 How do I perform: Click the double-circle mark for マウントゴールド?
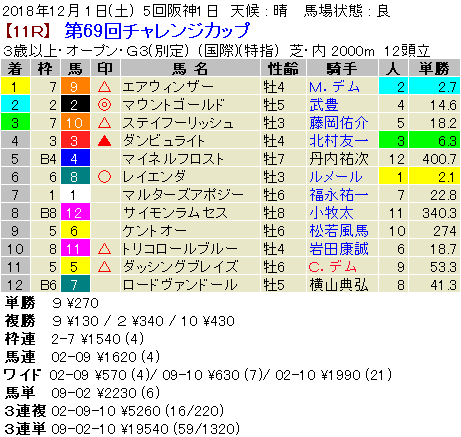[x=105, y=105]
